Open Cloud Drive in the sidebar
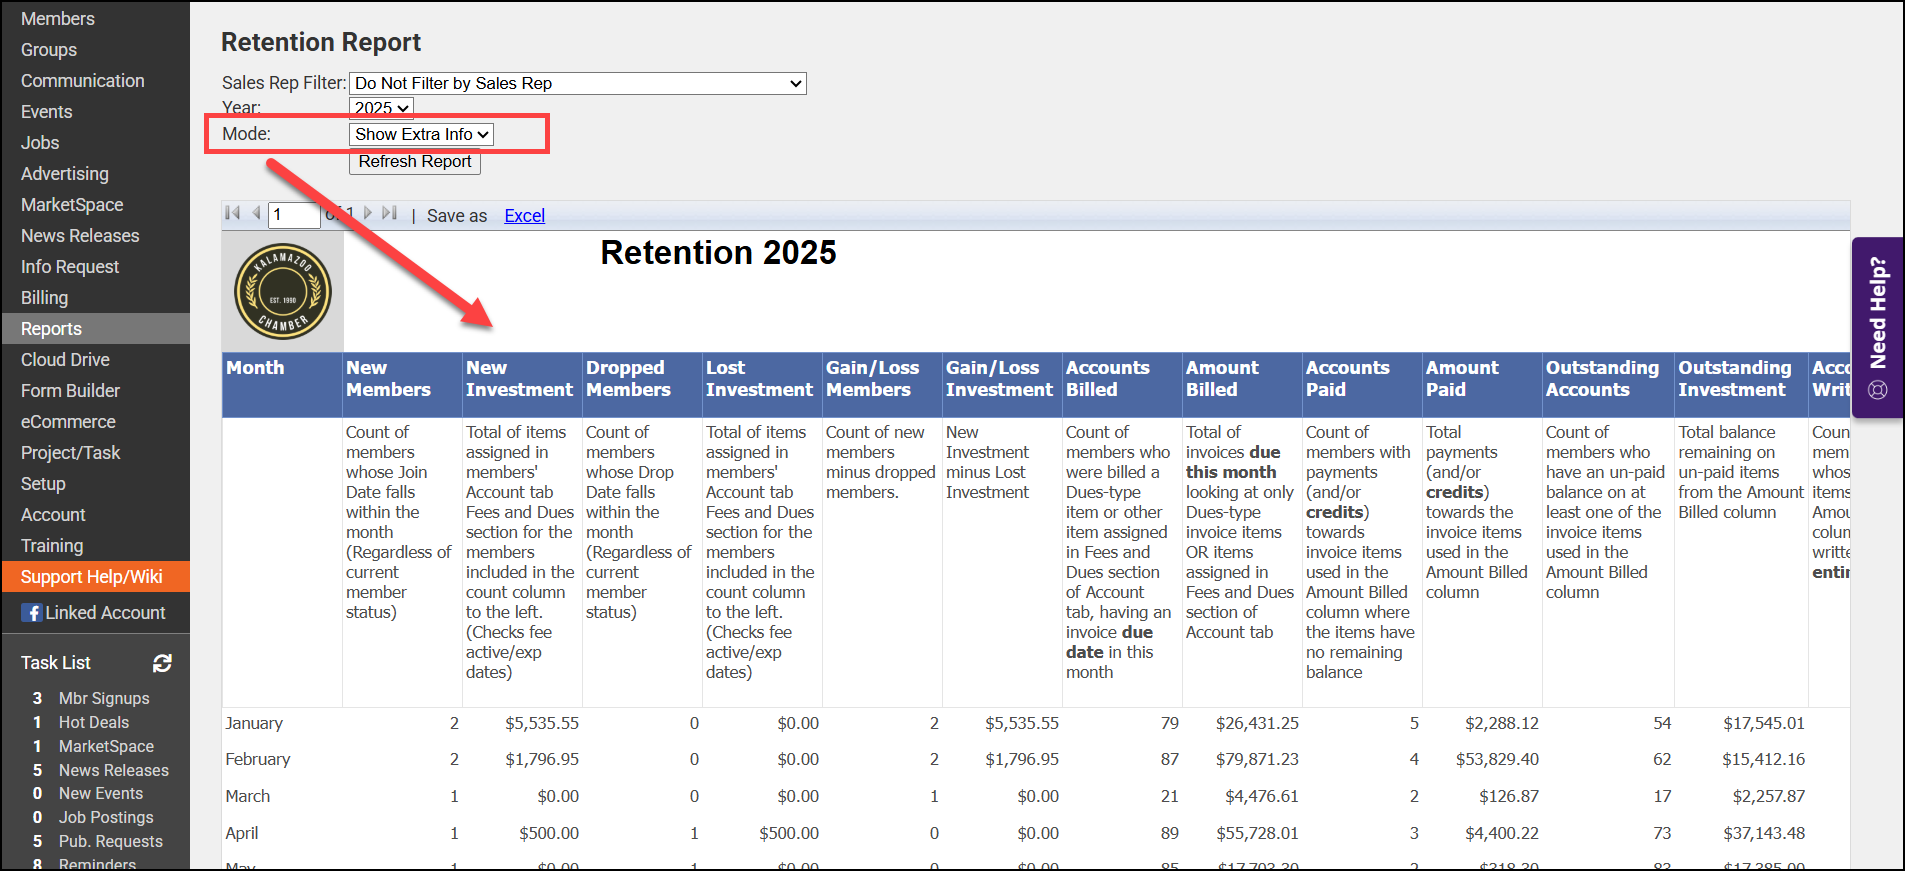 click(66, 360)
